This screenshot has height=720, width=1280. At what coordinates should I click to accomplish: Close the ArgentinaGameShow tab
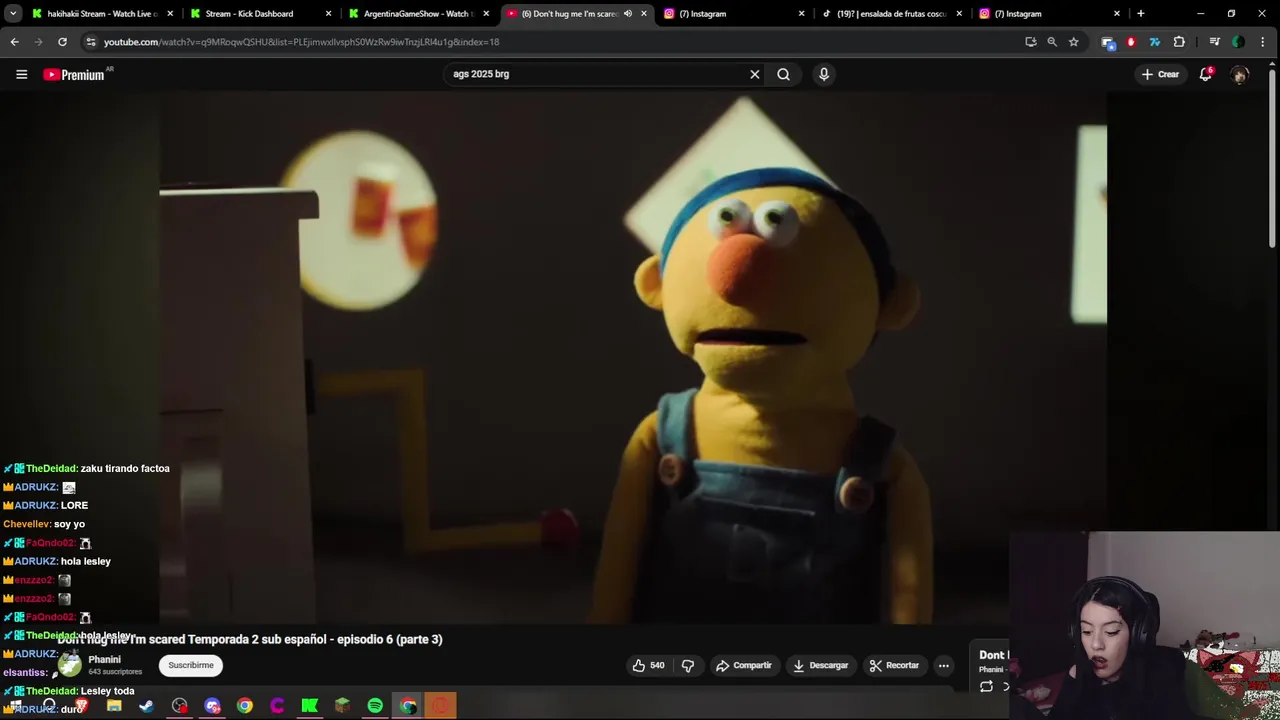coord(486,14)
